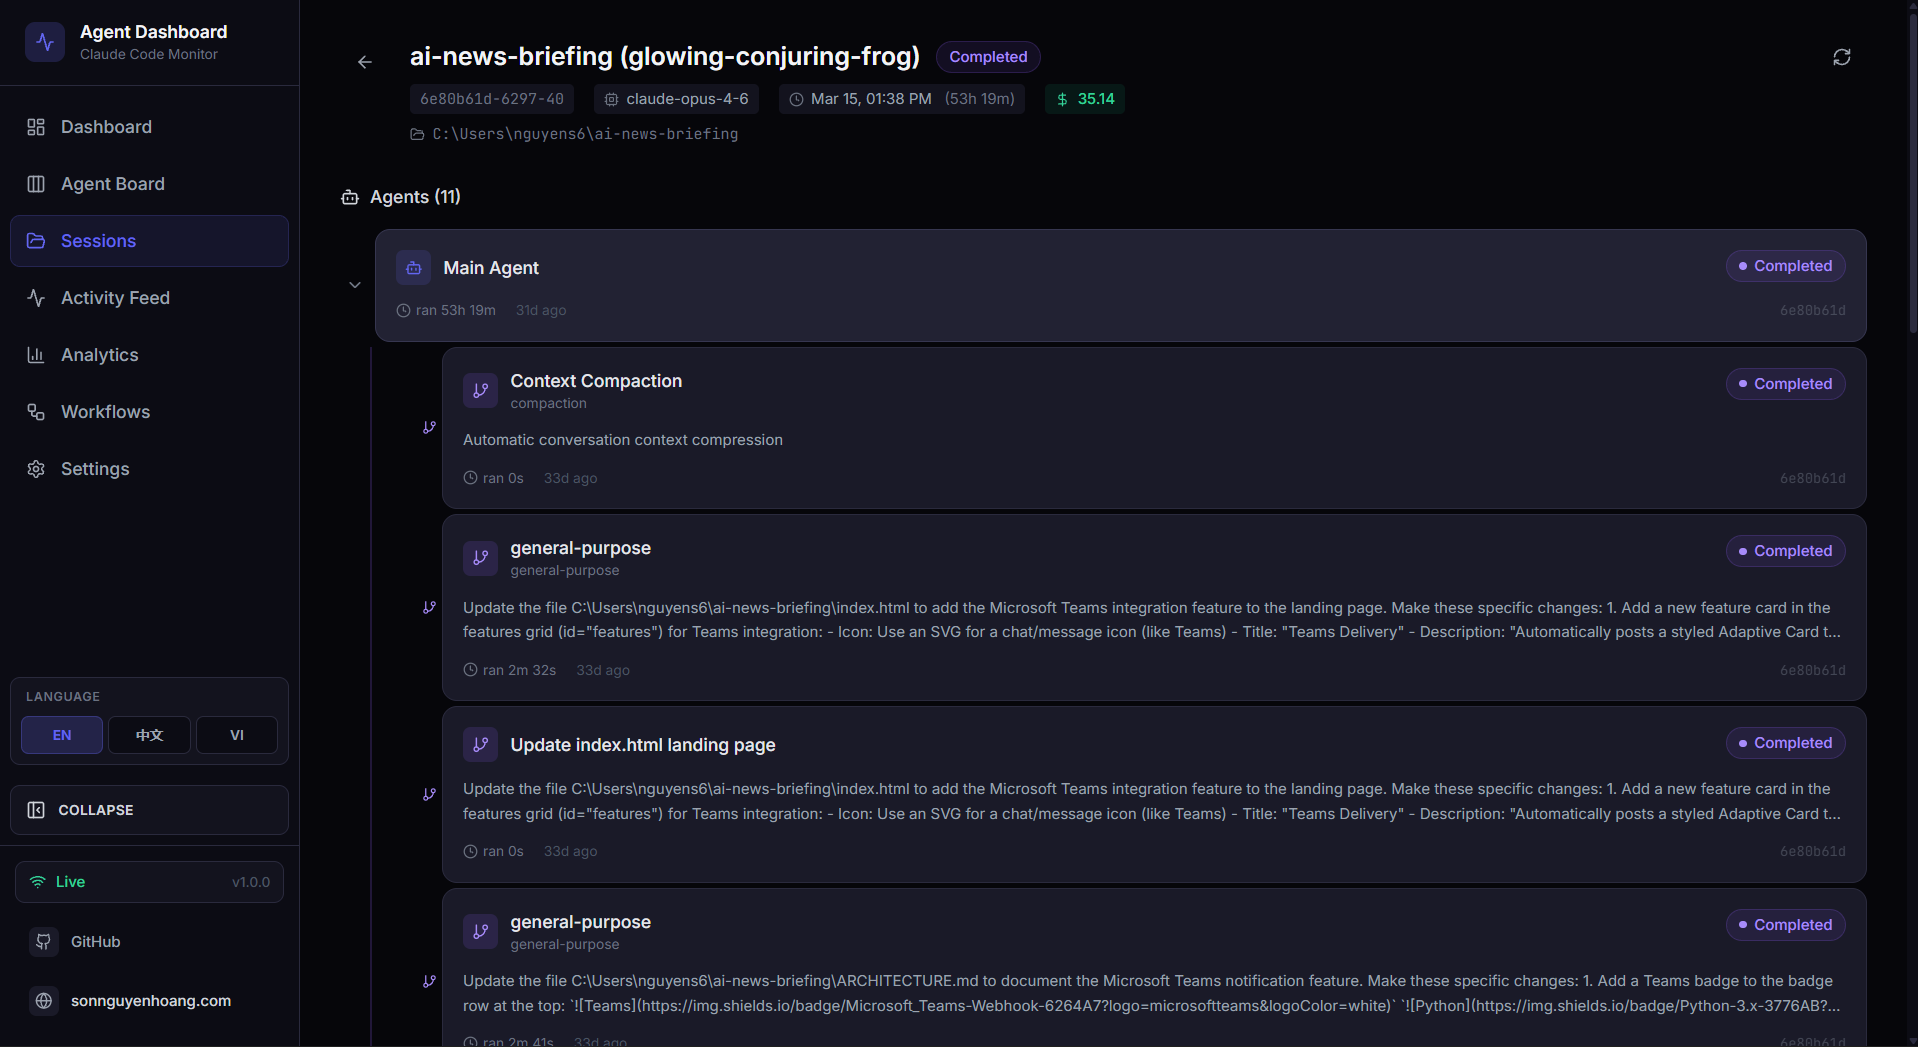The width and height of the screenshot is (1918, 1047).
Task: Open the Sessions menu item
Action: click(98, 241)
